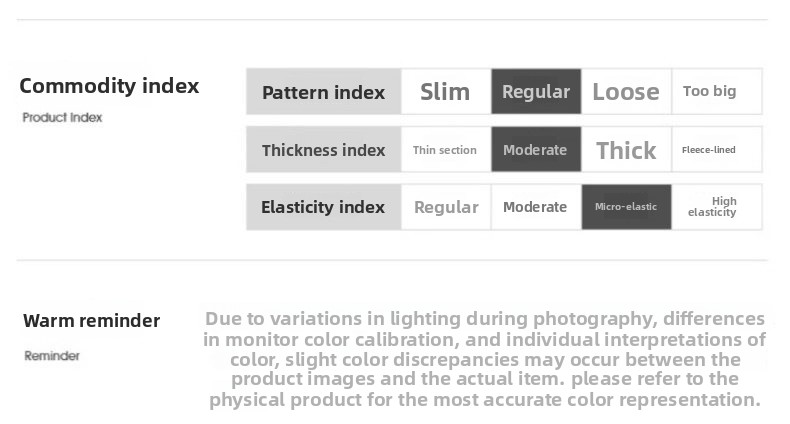Select Moderate in the Elasticity index row
Screen dimensions: 790x424
pos(535,207)
